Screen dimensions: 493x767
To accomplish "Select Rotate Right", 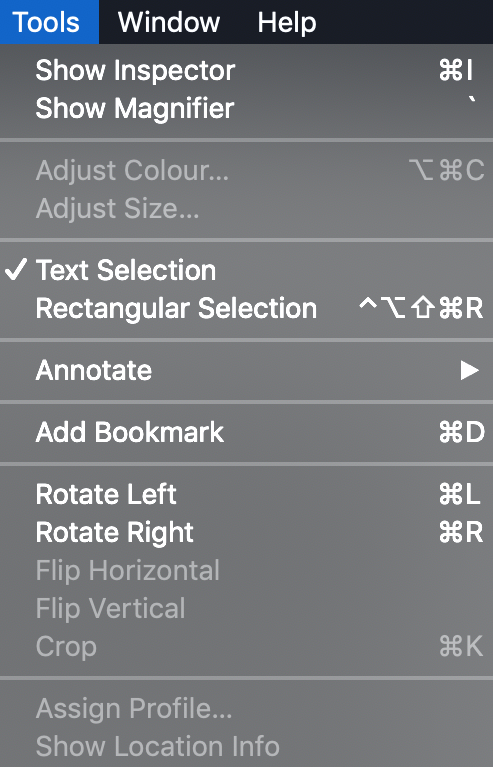I will pyautogui.click(x=246, y=532).
